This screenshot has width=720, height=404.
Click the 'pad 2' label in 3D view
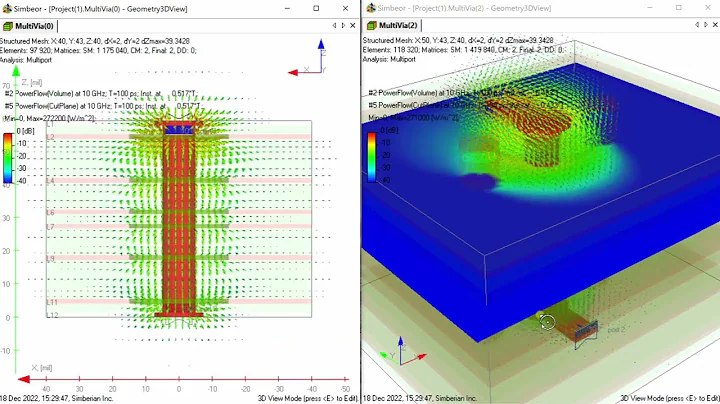(616, 330)
